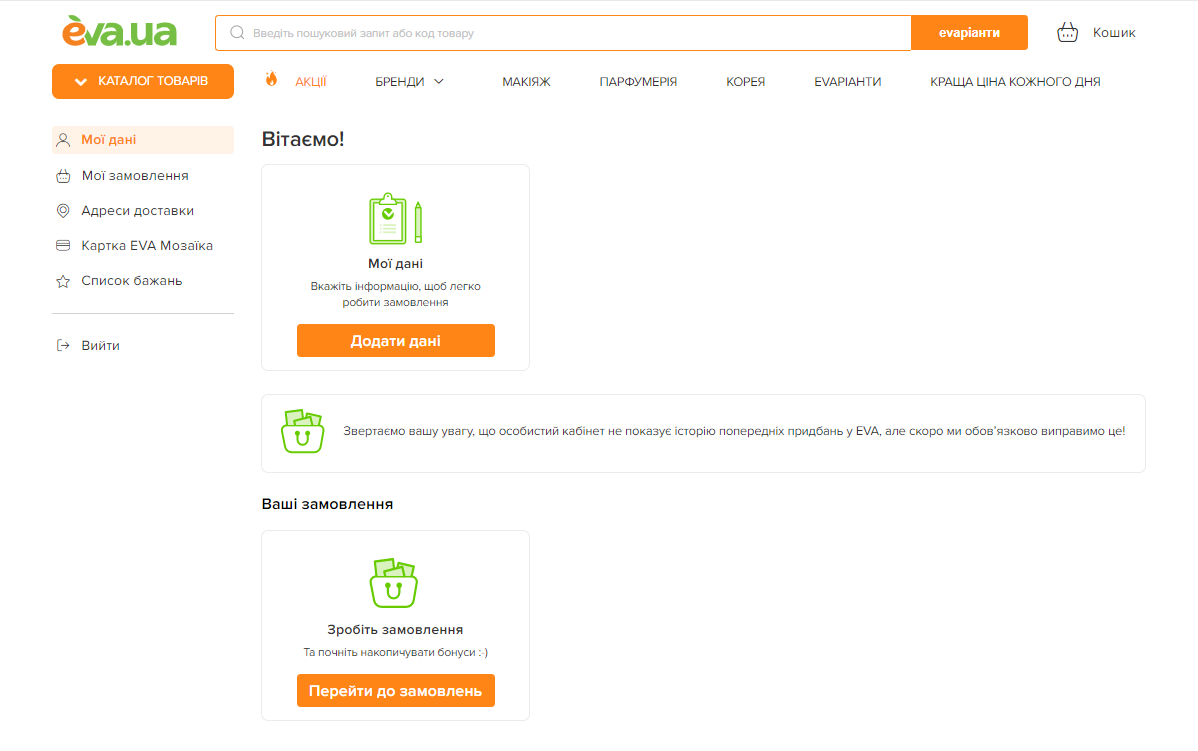Open Адреси доставки in the sidebar

(x=138, y=211)
